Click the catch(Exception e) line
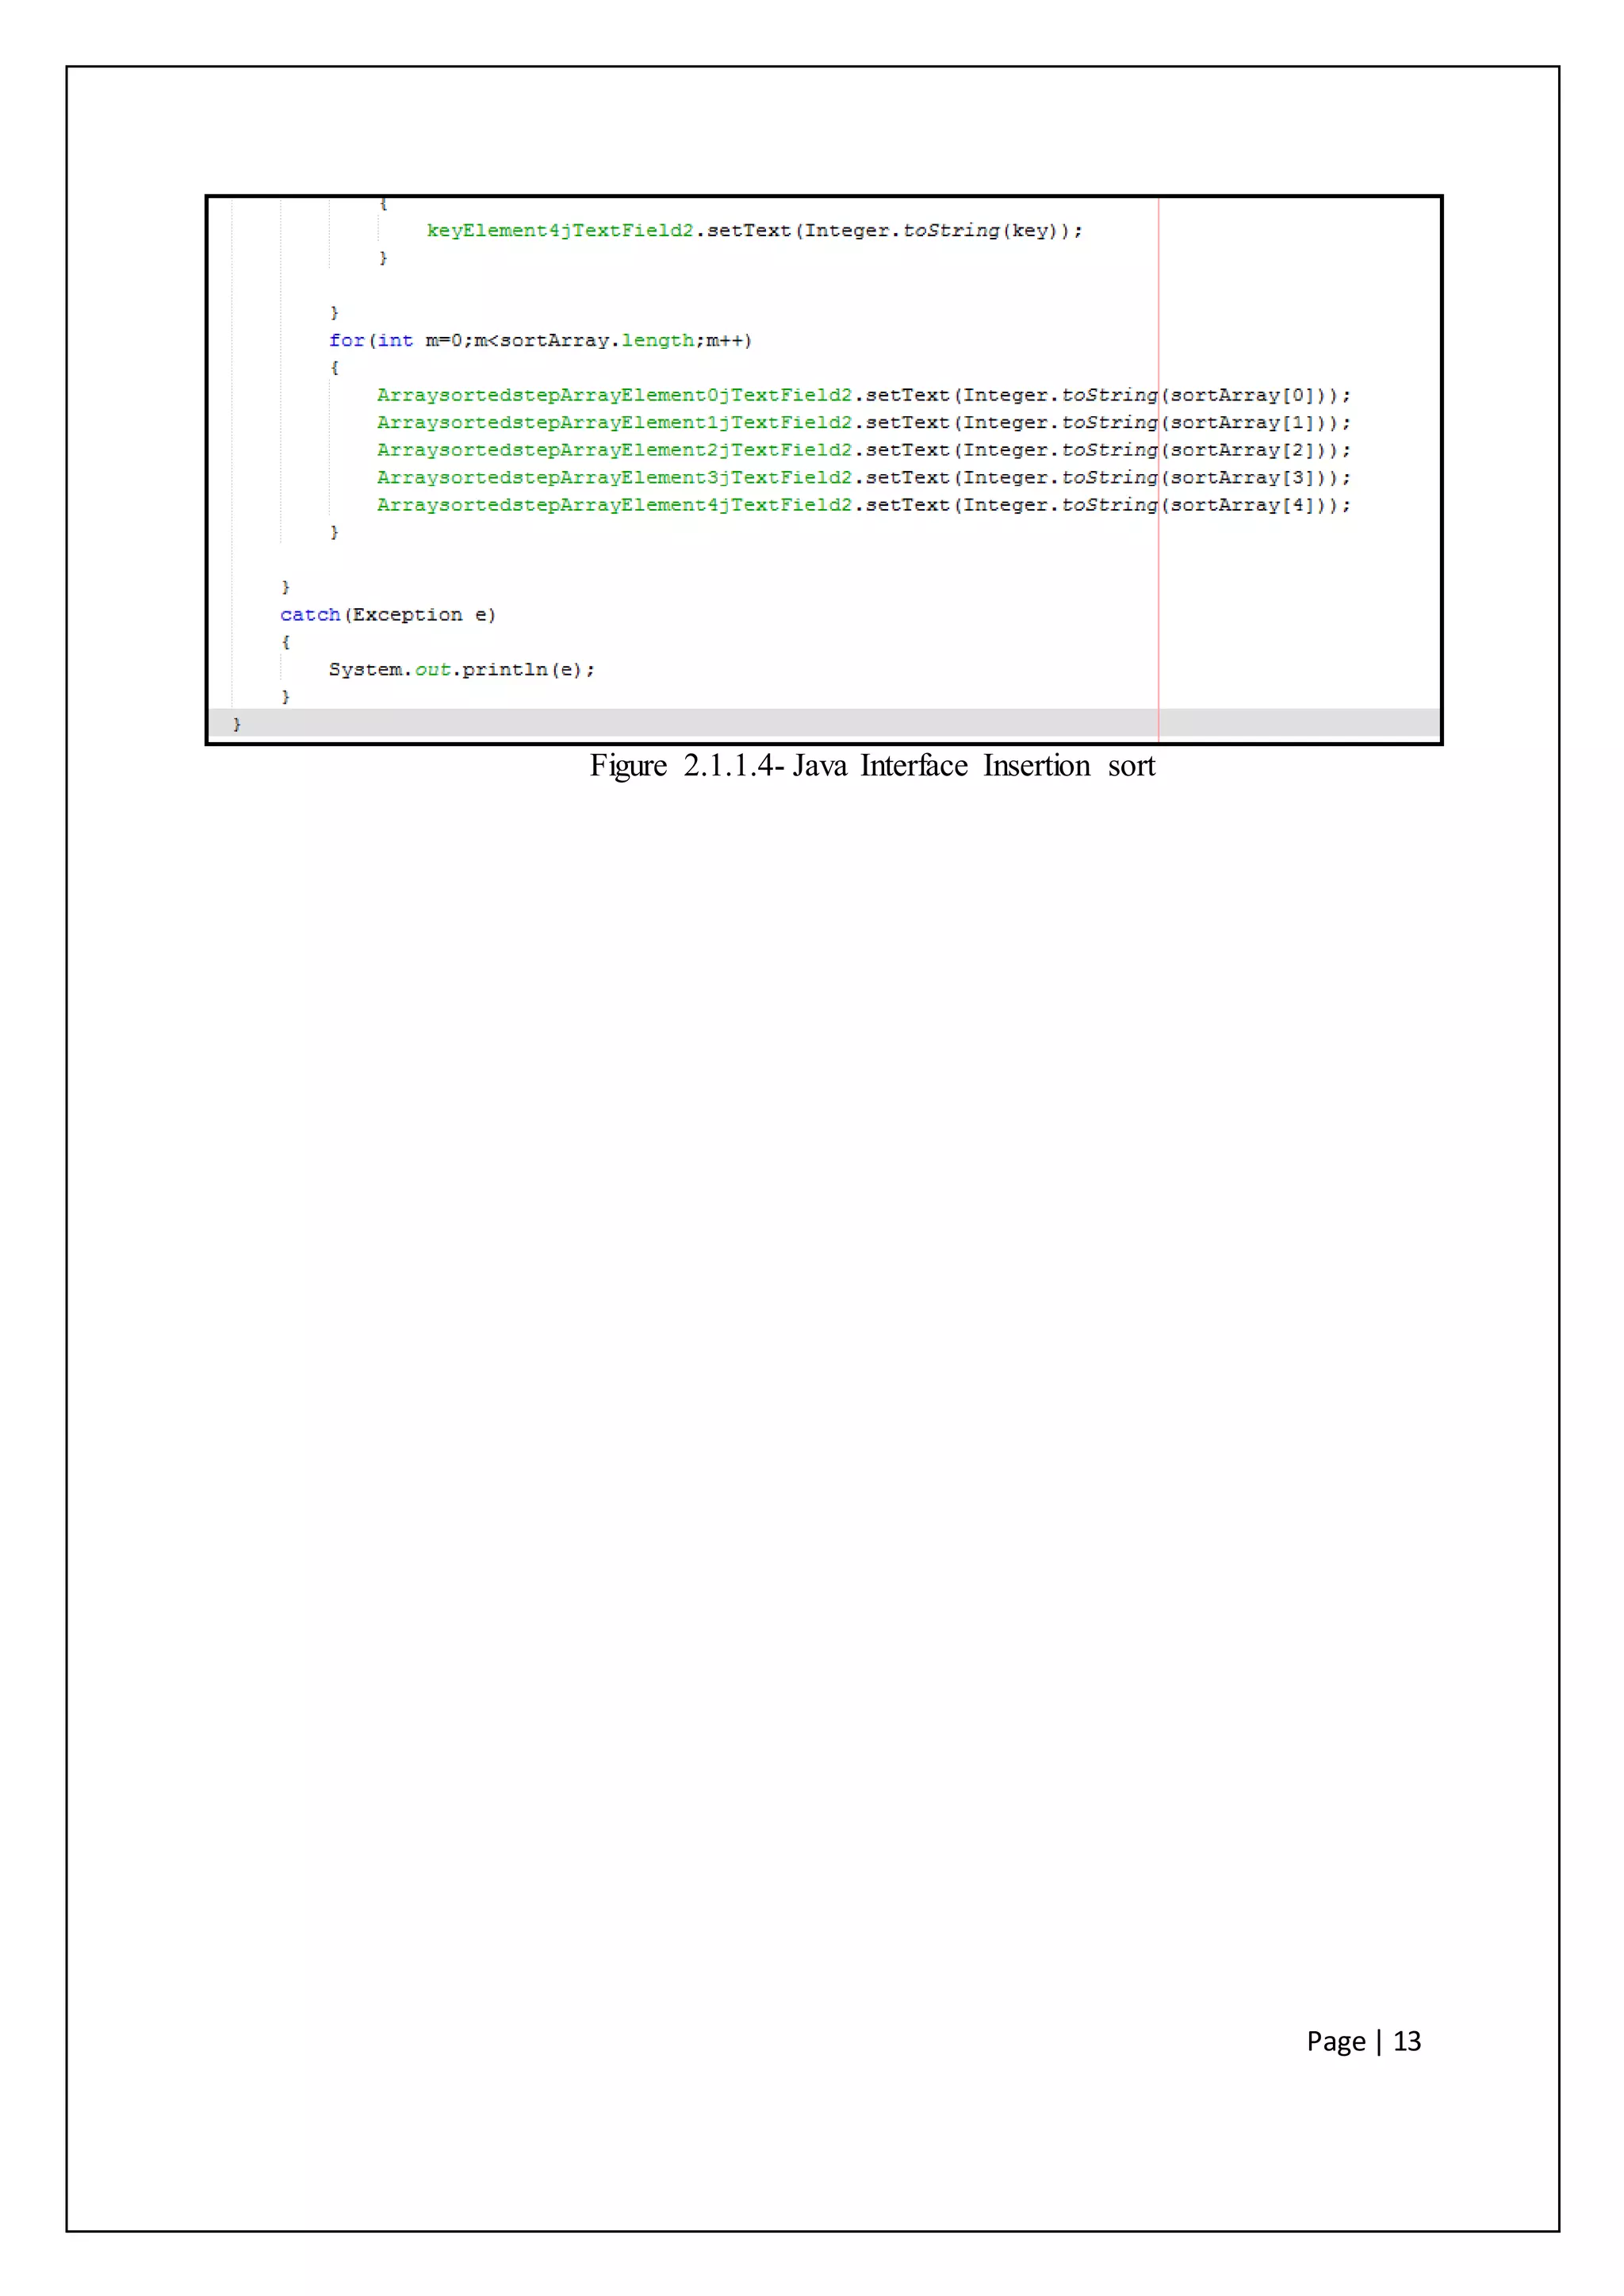 [x=388, y=615]
